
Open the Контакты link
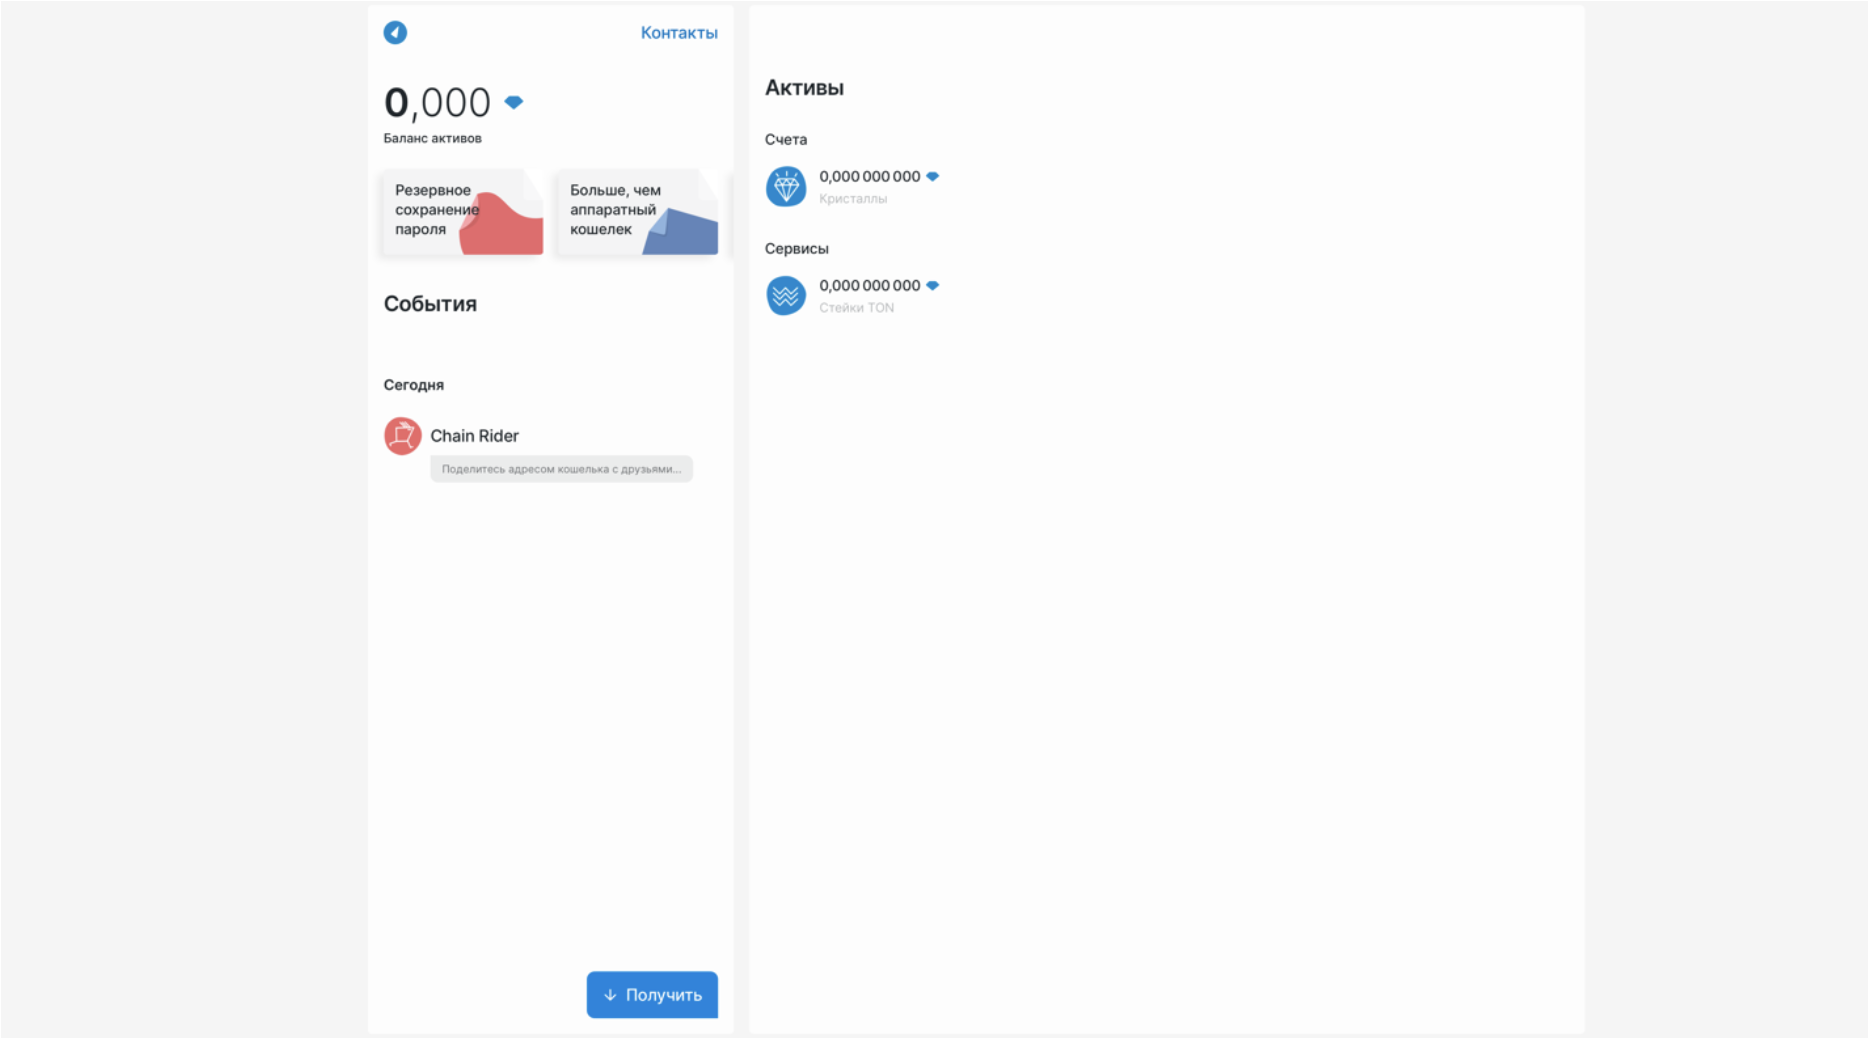(678, 33)
